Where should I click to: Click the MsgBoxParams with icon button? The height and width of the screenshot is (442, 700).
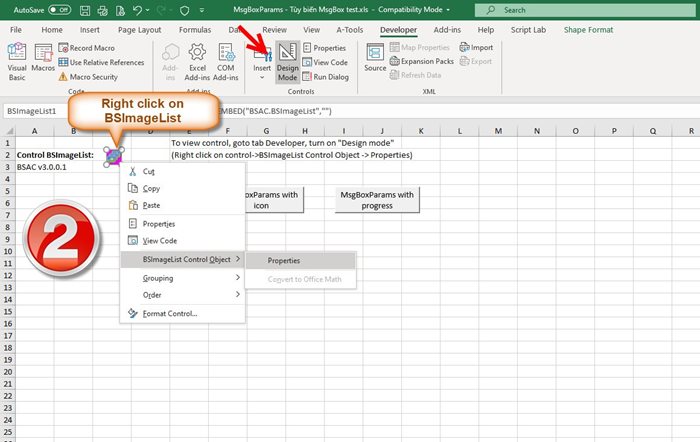(x=274, y=200)
